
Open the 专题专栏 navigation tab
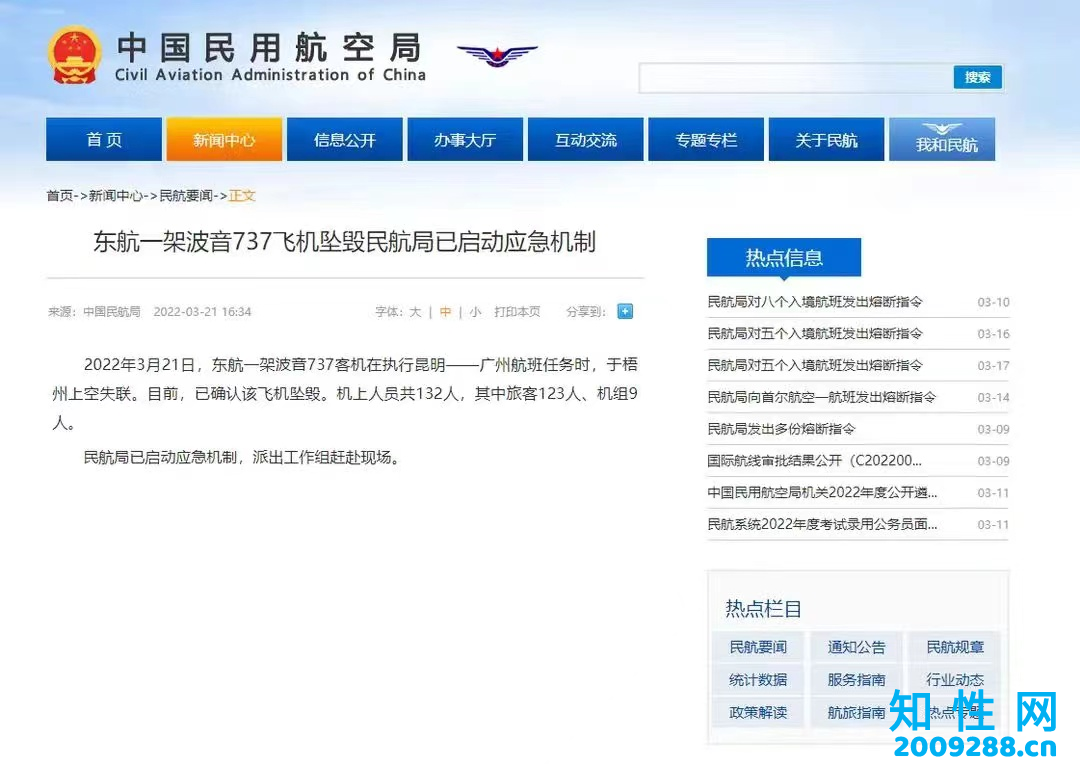706,139
